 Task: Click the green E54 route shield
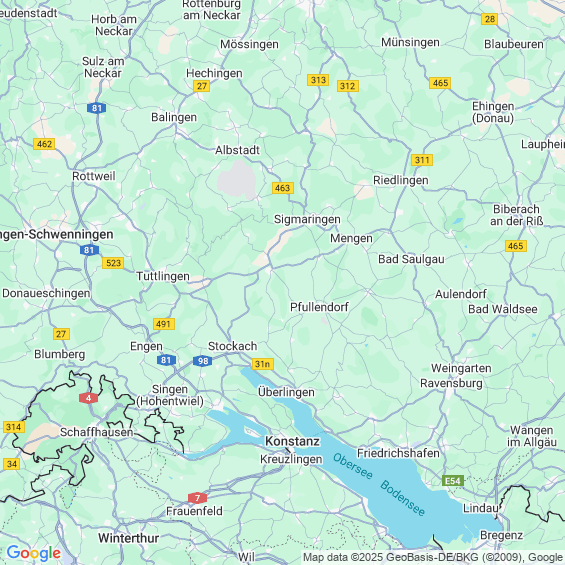(x=453, y=481)
